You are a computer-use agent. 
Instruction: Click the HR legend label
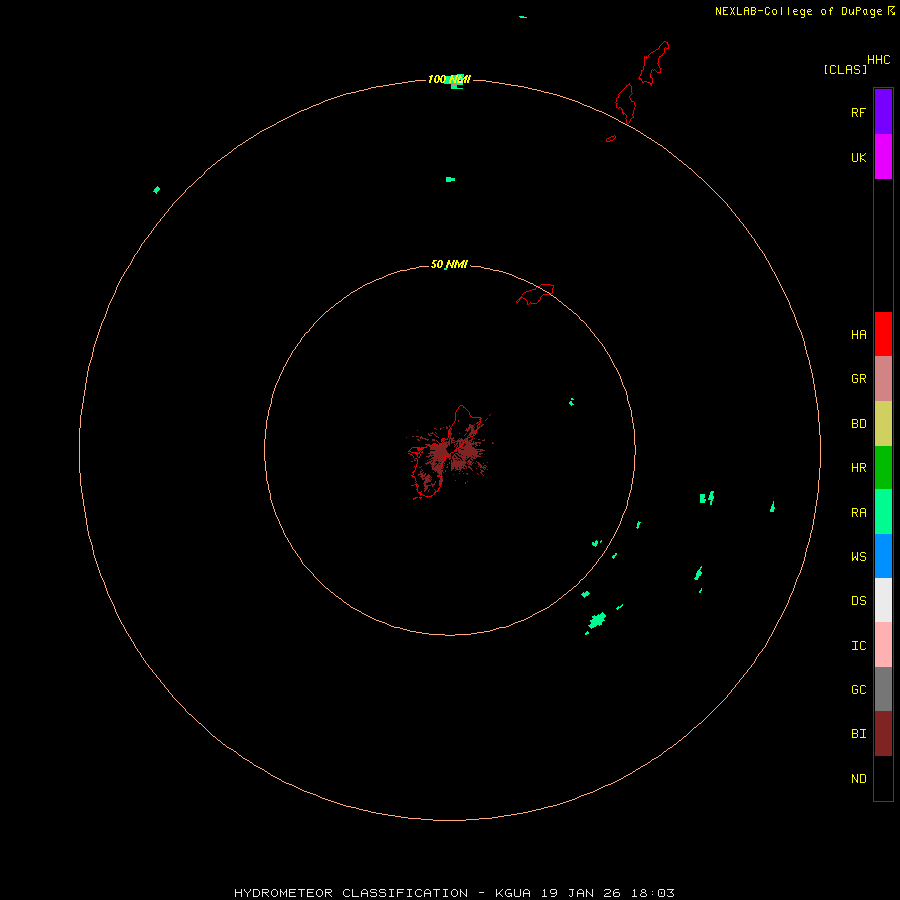click(858, 468)
